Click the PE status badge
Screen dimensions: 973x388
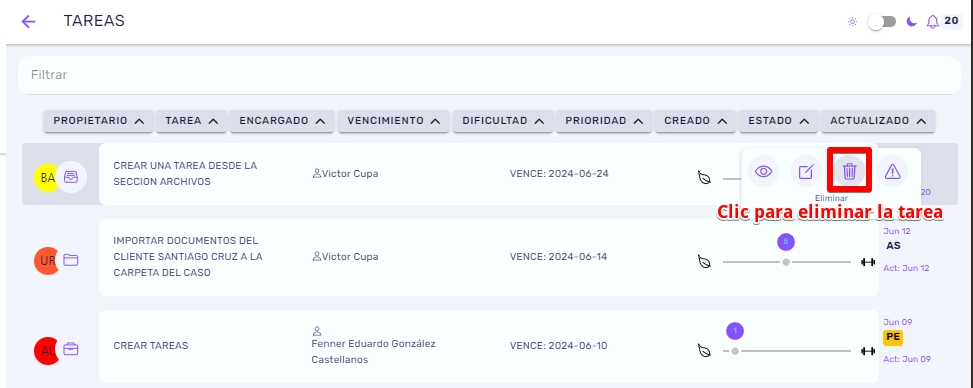[893, 337]
